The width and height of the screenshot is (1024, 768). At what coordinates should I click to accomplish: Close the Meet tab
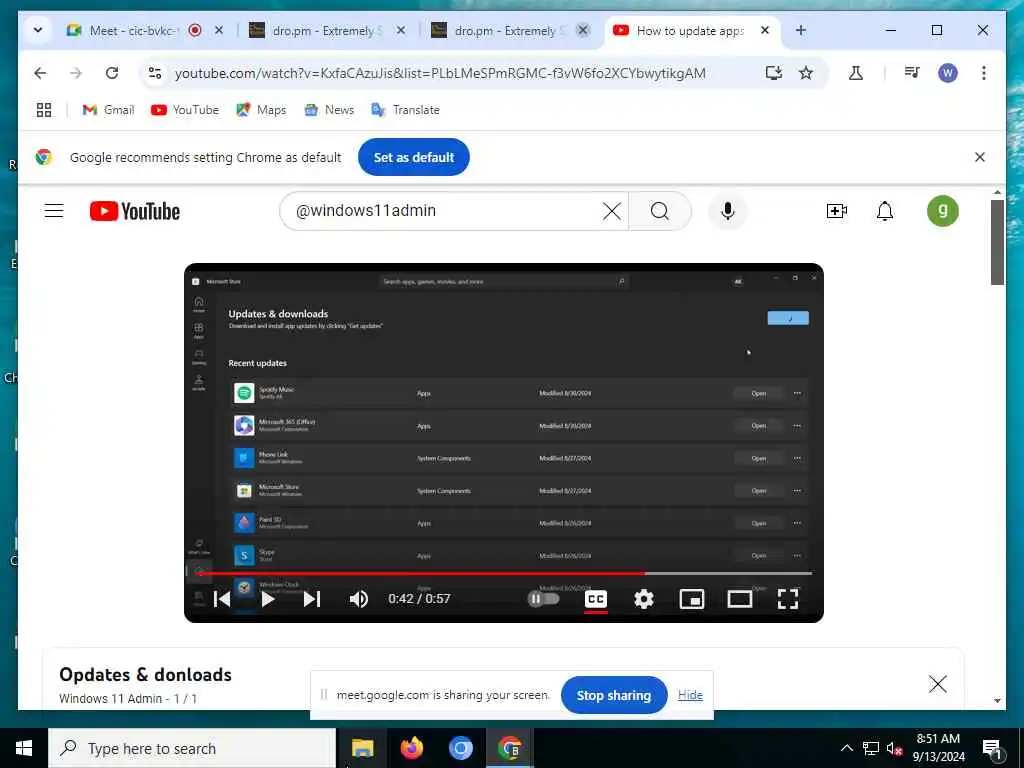[219, 30]
